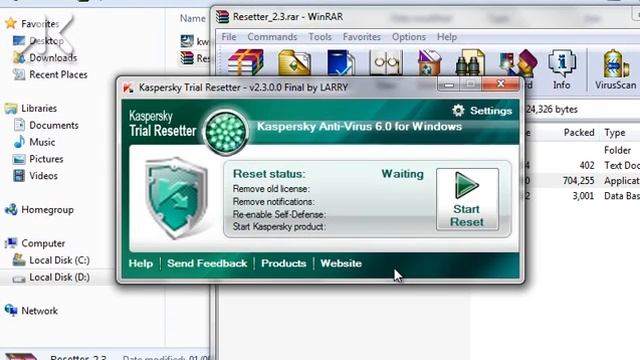Visit the Website link
640x360 pixels.
point(341,263)
